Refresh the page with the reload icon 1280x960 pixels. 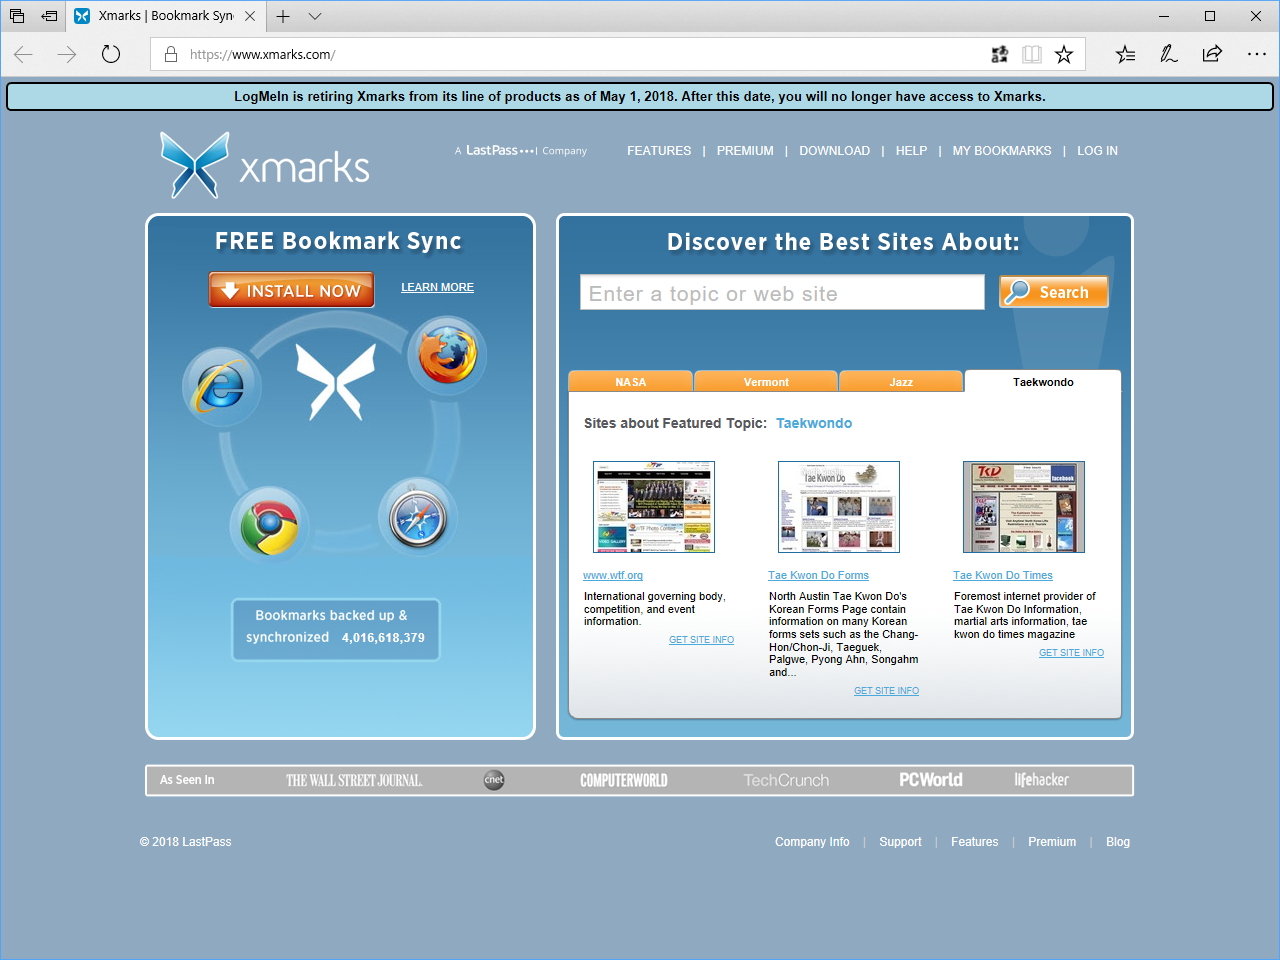click(110, 55)
